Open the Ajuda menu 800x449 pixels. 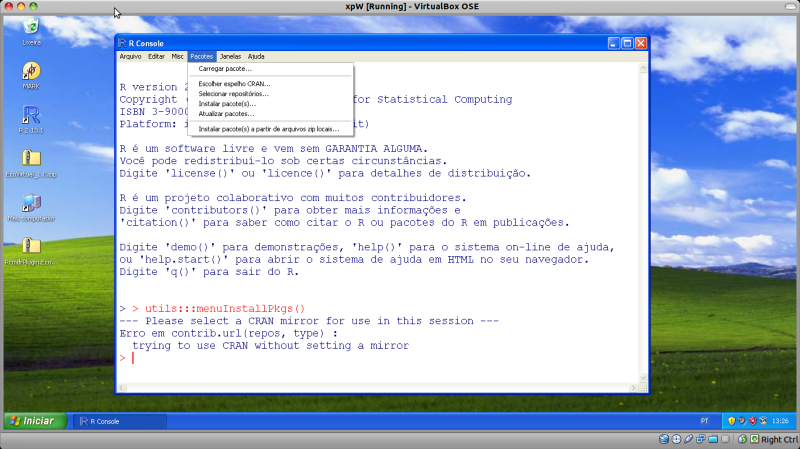pos(256,57)
